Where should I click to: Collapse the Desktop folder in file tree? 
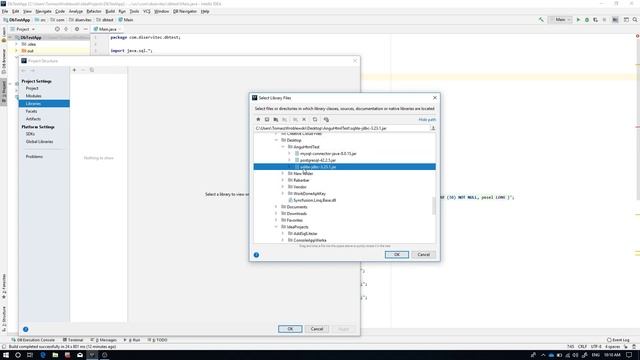(276, 140)
